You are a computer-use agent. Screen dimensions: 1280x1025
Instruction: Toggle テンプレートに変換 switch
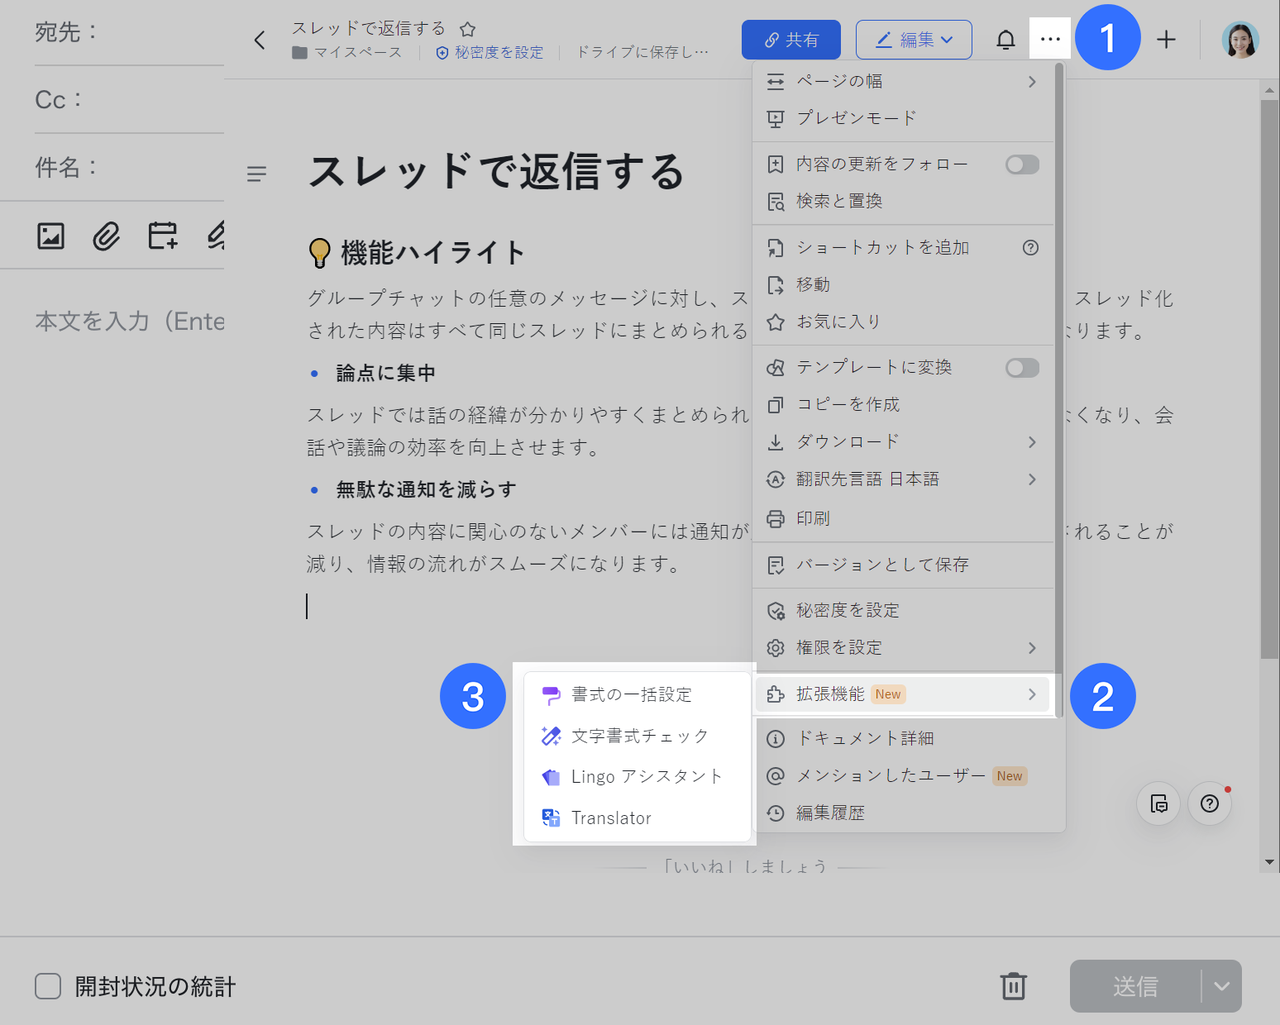tap(1021, 368)
